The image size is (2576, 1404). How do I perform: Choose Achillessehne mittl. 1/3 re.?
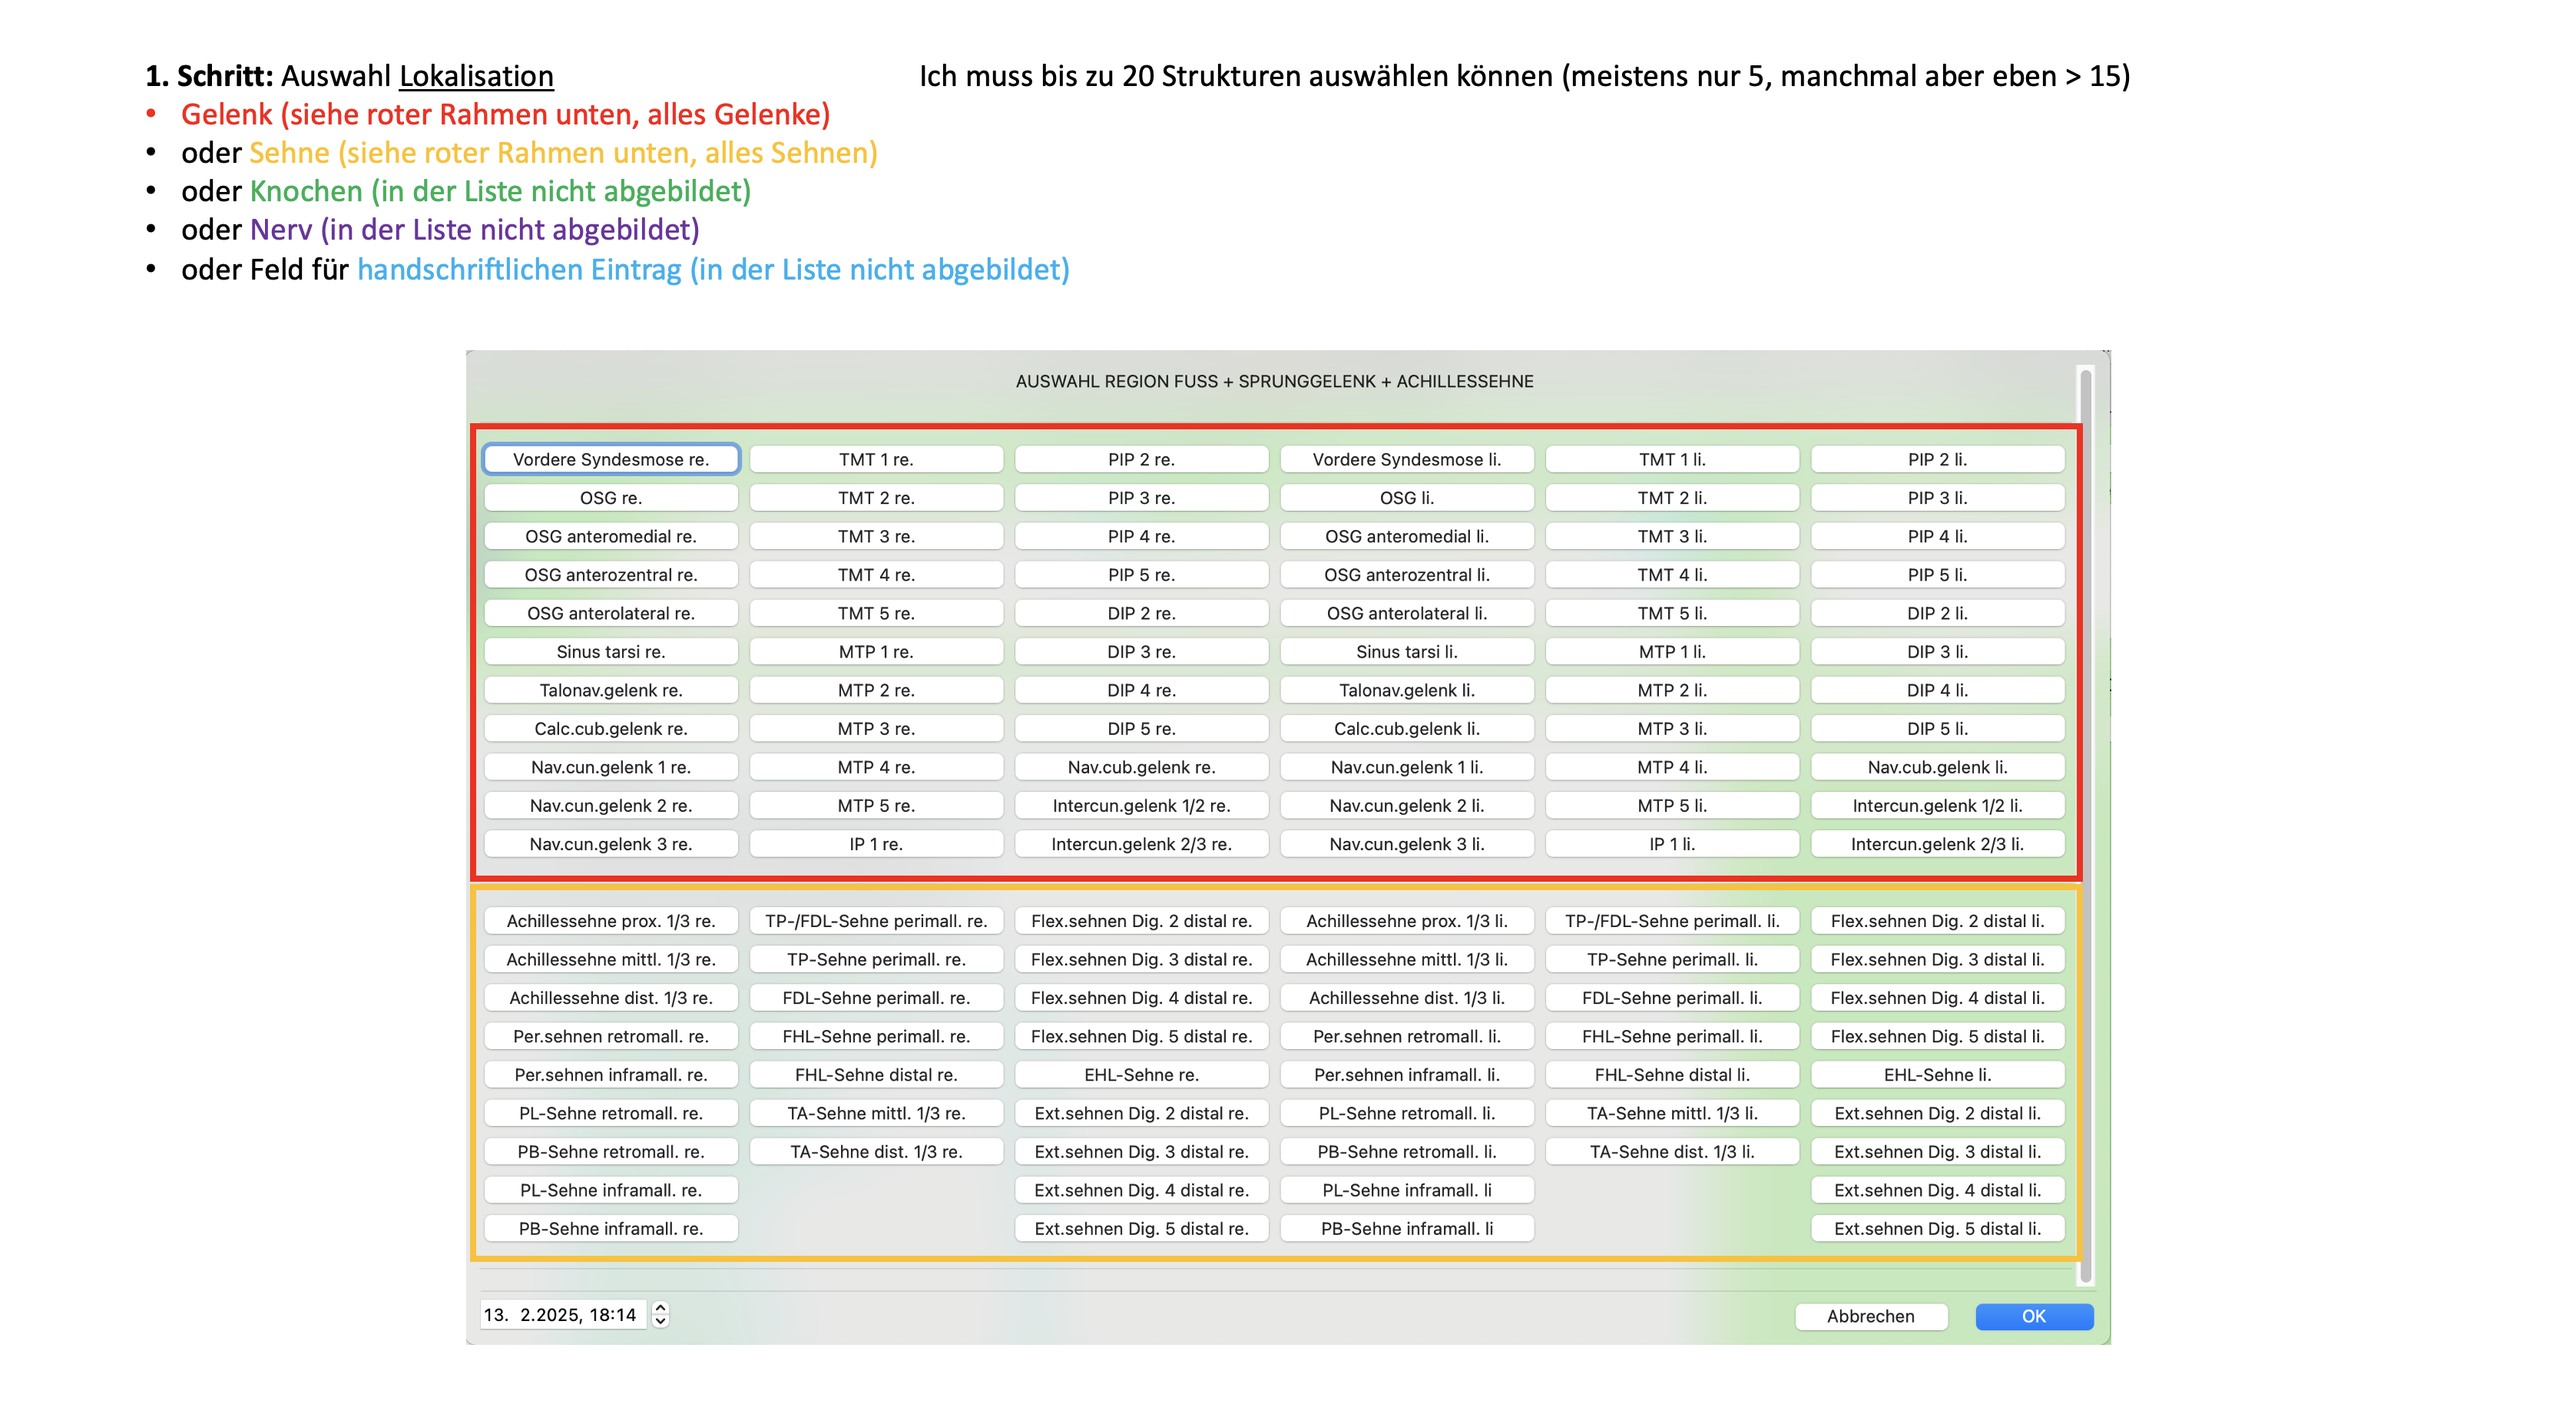611,959
